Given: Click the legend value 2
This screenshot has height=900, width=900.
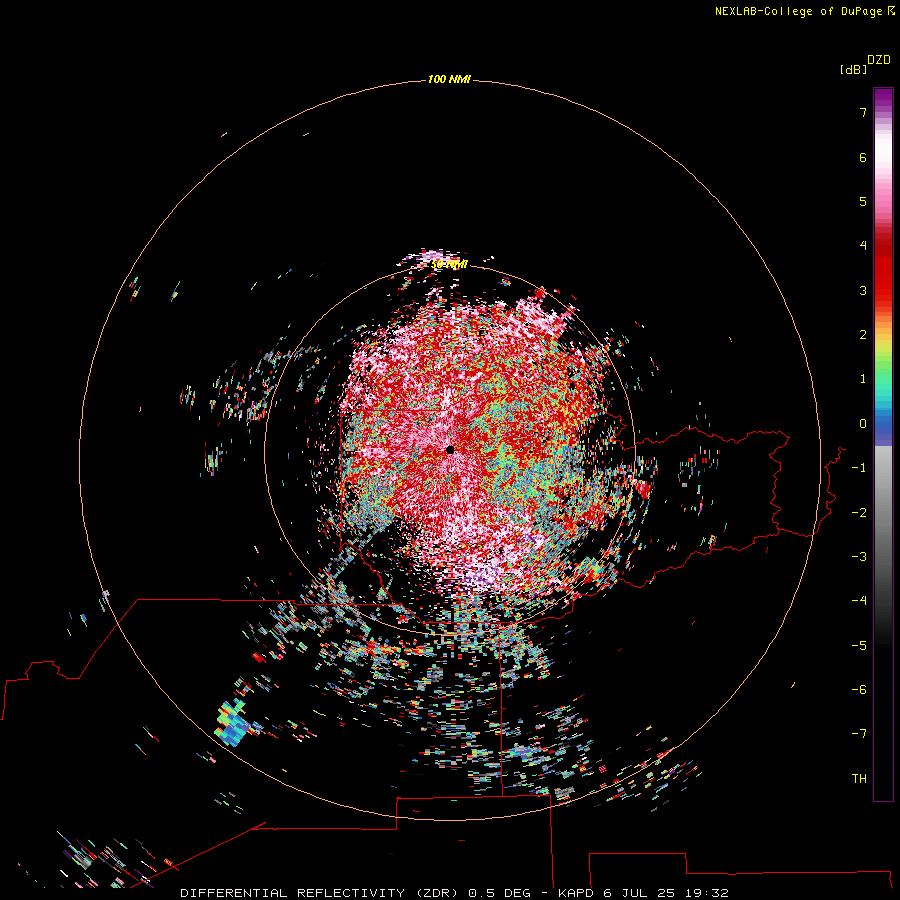Looking at the screenshot, I should click(x=863, y=335).
